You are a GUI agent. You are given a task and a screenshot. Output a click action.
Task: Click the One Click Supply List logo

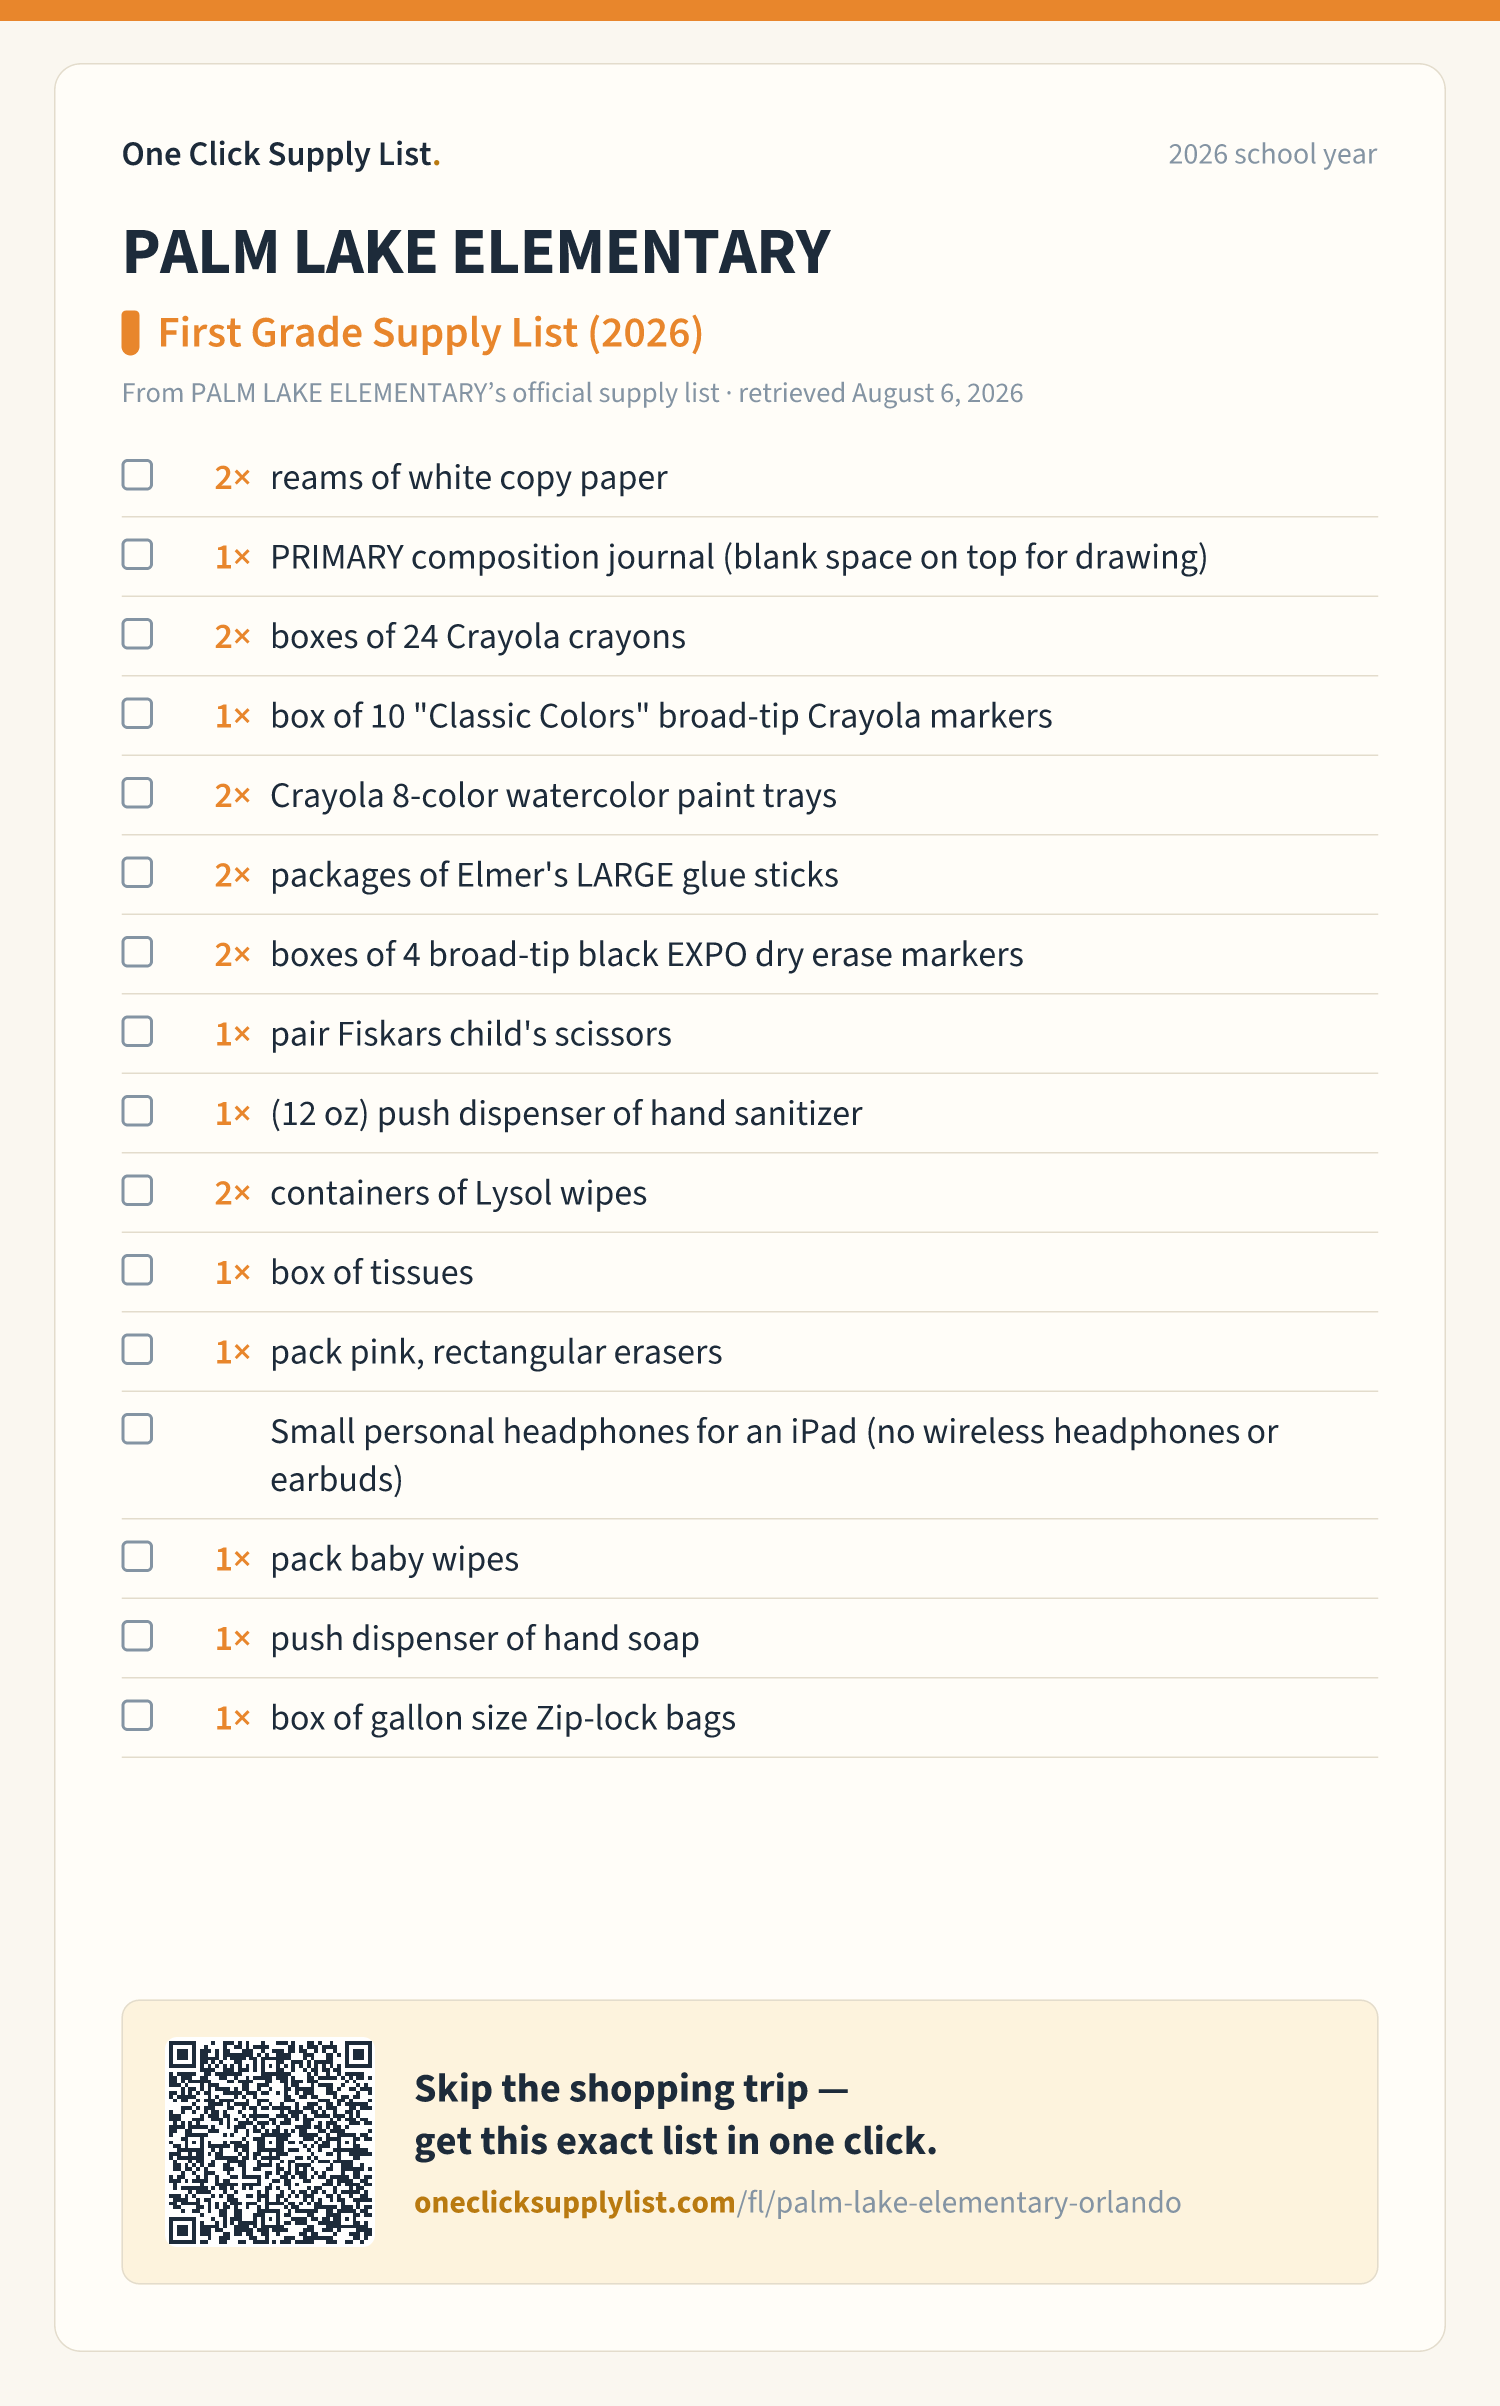[x=281, y=154]
